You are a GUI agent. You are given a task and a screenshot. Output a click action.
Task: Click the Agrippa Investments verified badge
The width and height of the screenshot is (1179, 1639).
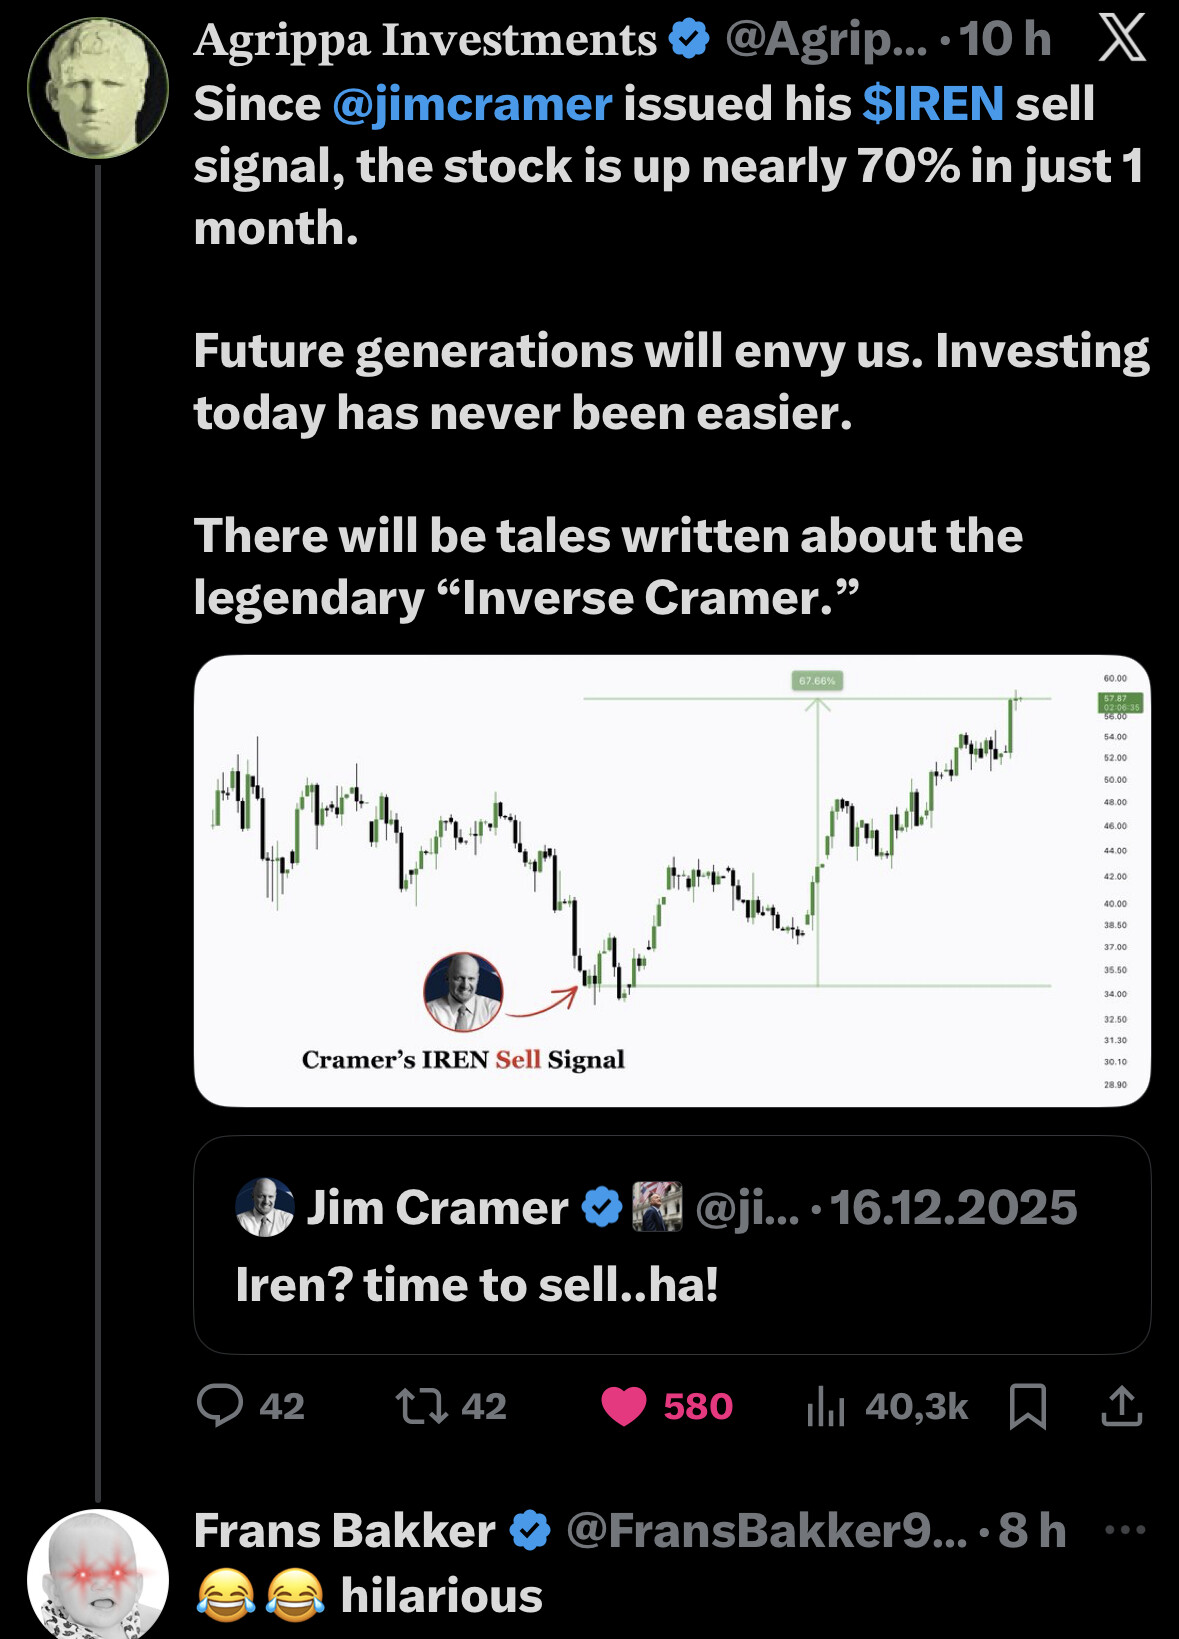point(688,40)
